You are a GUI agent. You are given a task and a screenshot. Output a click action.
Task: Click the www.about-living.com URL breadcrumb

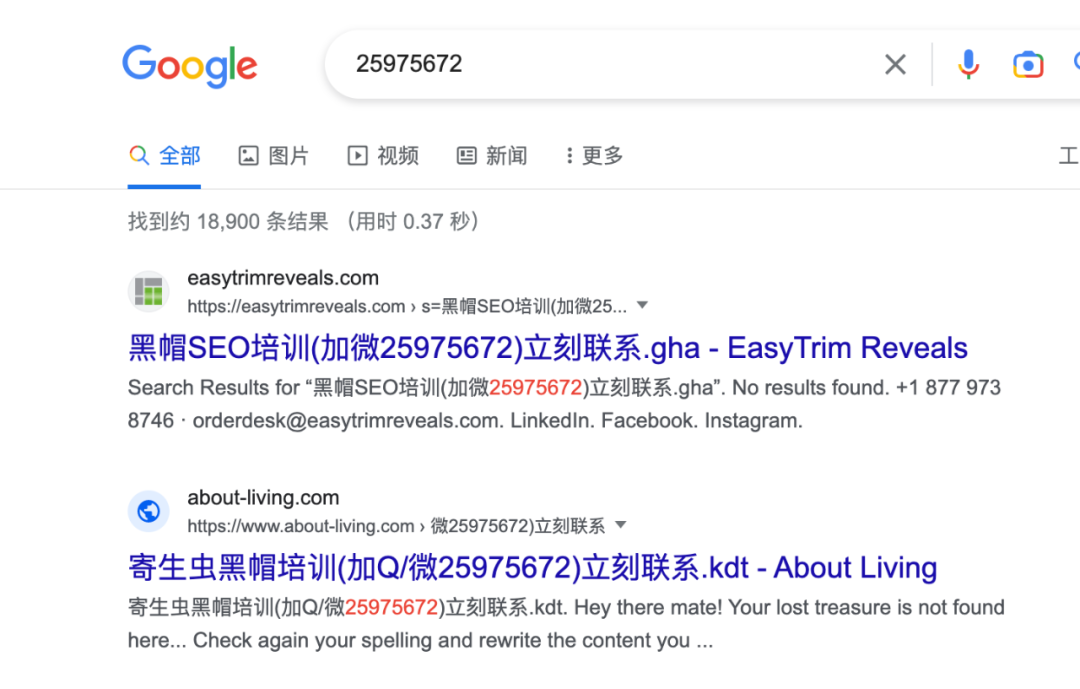[396, 526]
